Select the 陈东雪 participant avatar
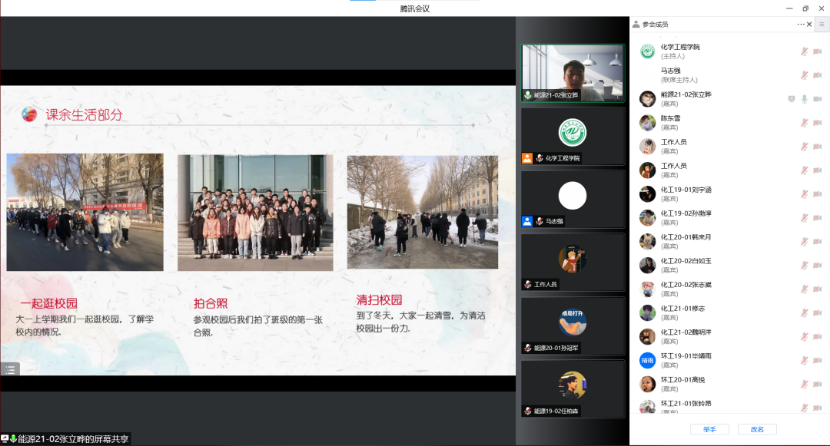Image resolution: width=830 pixels, height=446 pixels. (x=647, y=123)
